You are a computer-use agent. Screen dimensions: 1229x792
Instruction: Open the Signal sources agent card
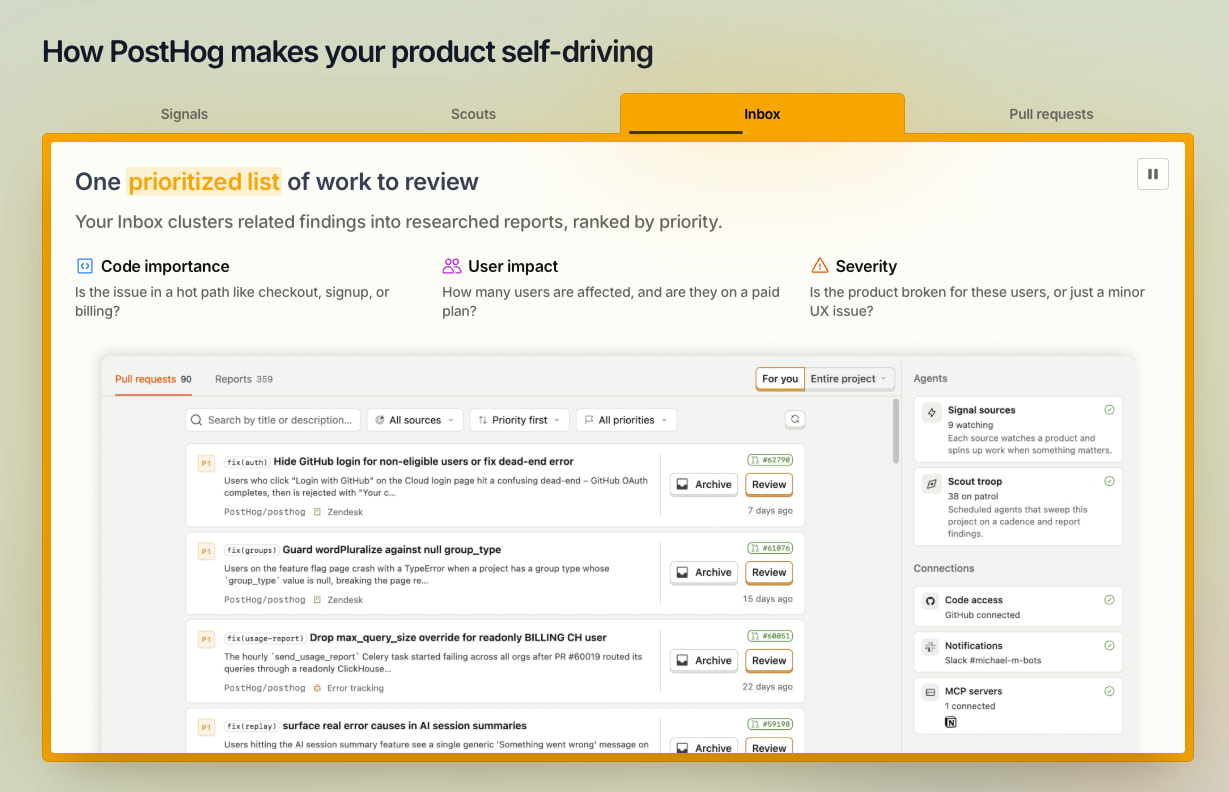tap(1018, 430)
